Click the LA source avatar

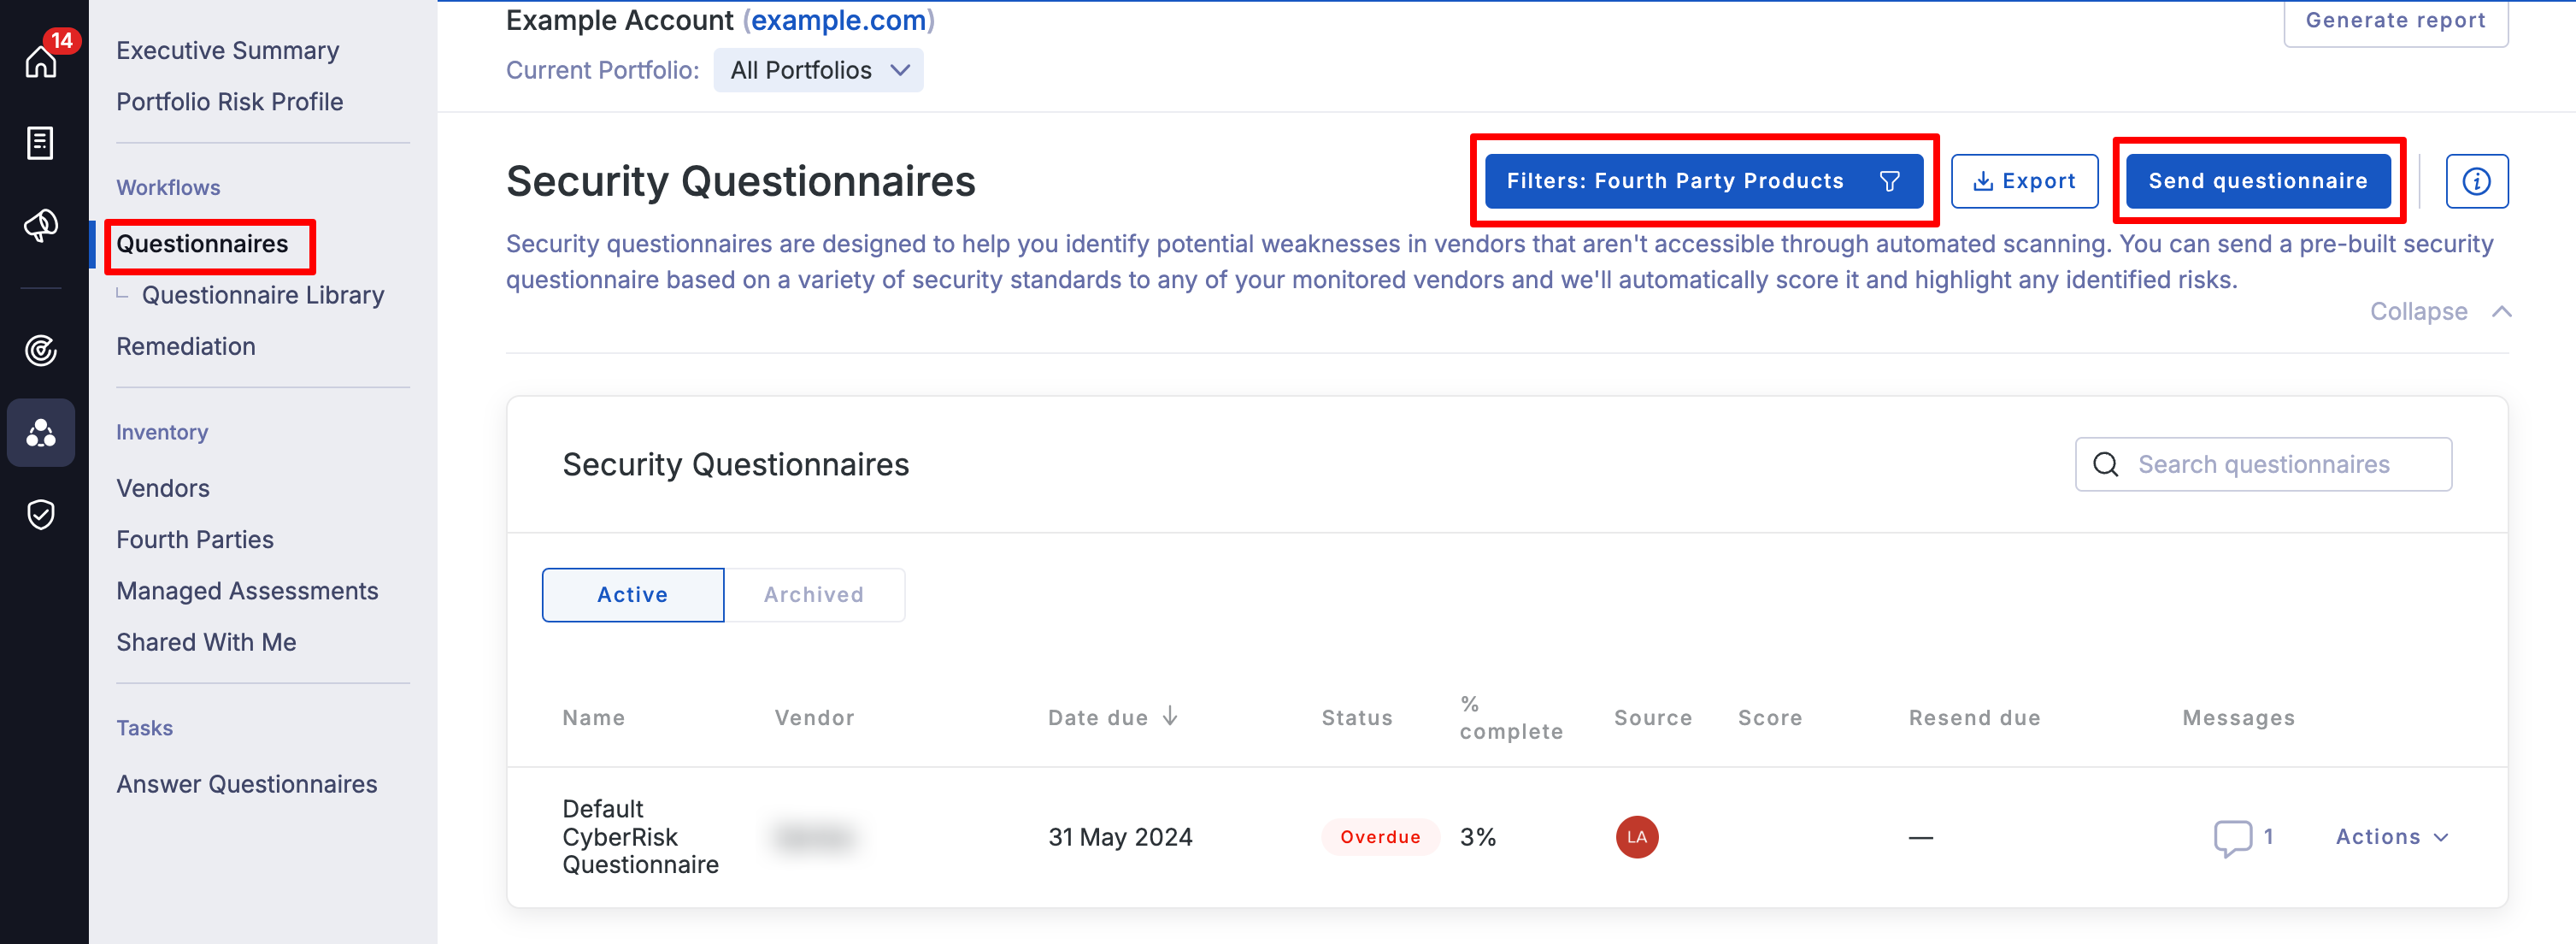(x=1636, y=837)
